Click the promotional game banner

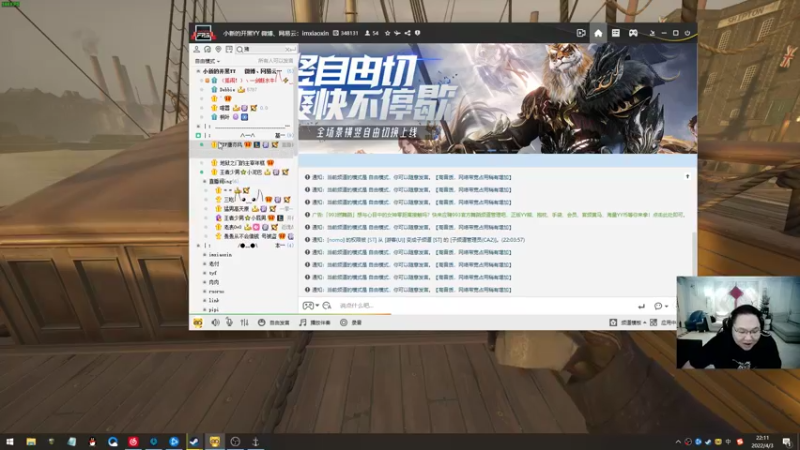[497, 98]
